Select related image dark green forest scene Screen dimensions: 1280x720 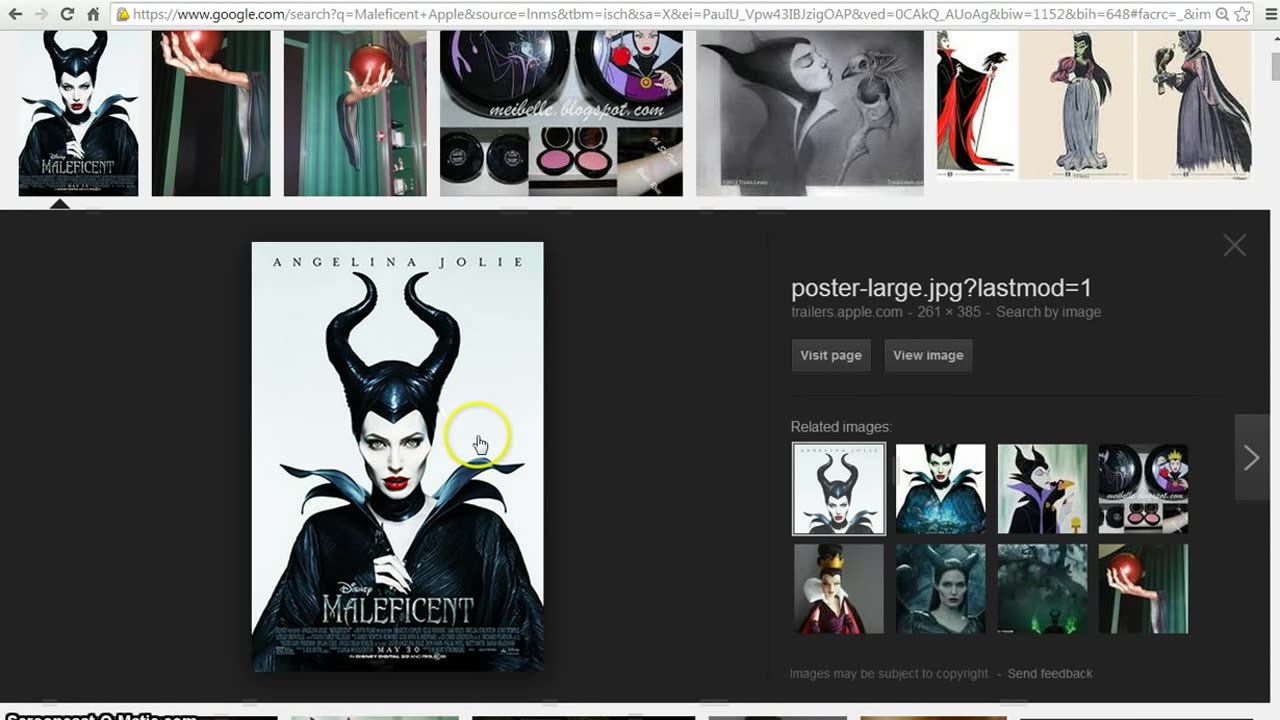coord(1042,589)
